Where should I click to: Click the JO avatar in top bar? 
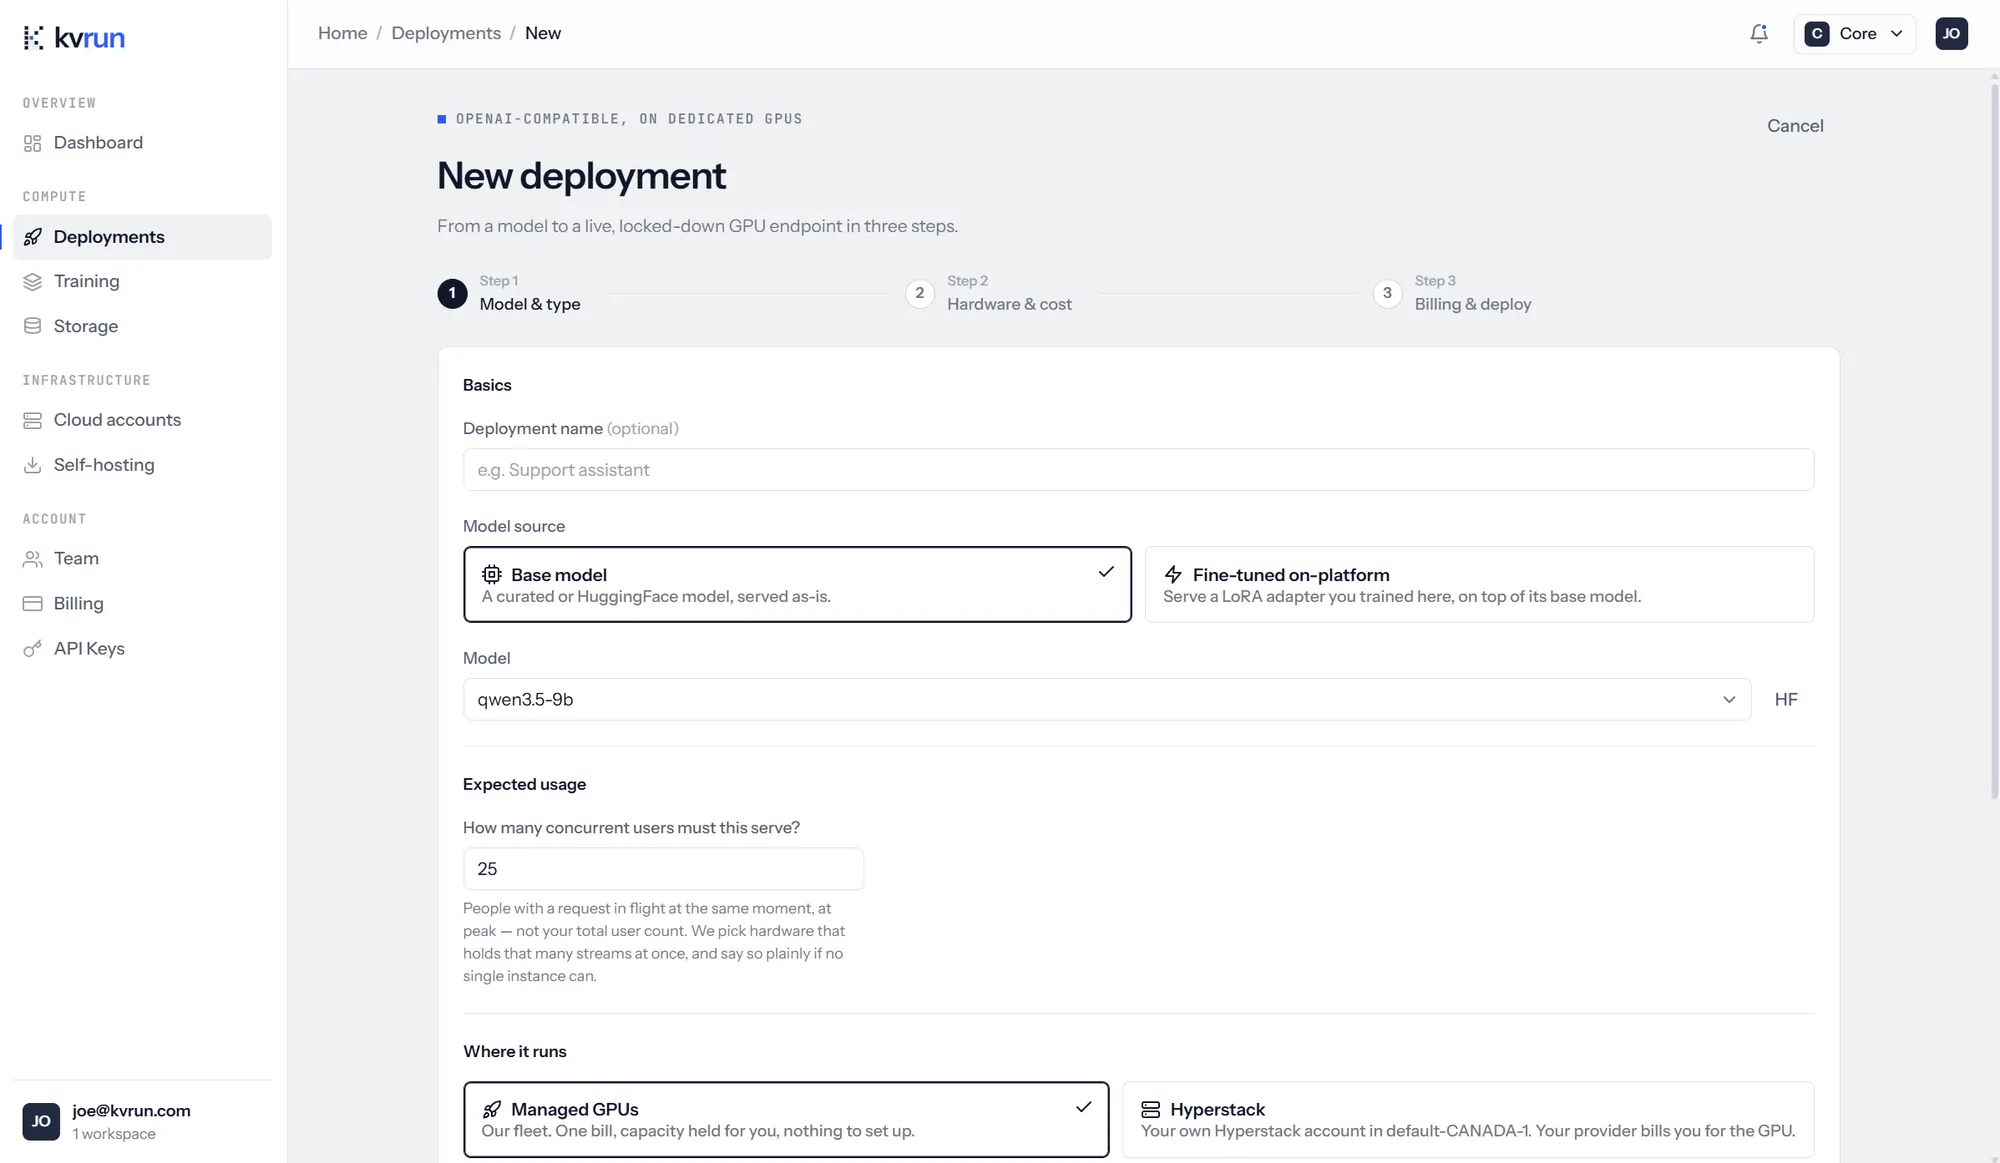(x=1951, y=34)
